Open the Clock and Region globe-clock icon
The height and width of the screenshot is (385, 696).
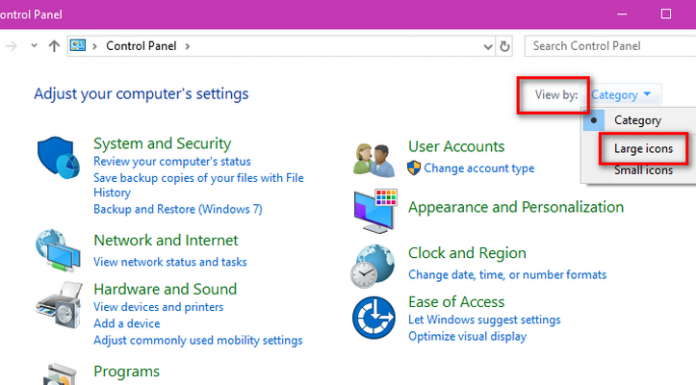tap(372, 266)
